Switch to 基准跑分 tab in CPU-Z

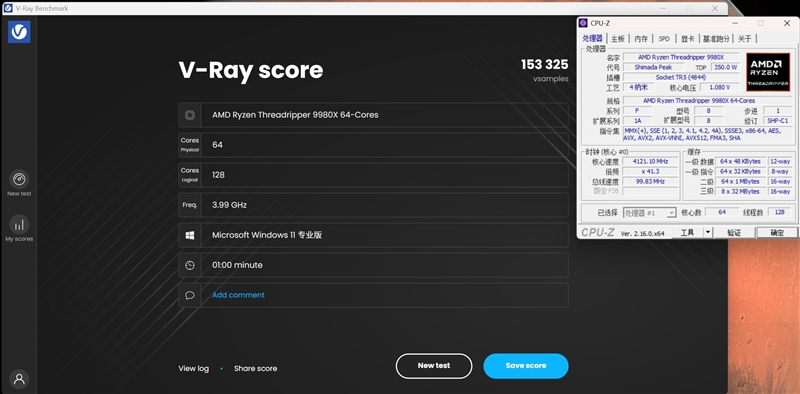point(716,39)
